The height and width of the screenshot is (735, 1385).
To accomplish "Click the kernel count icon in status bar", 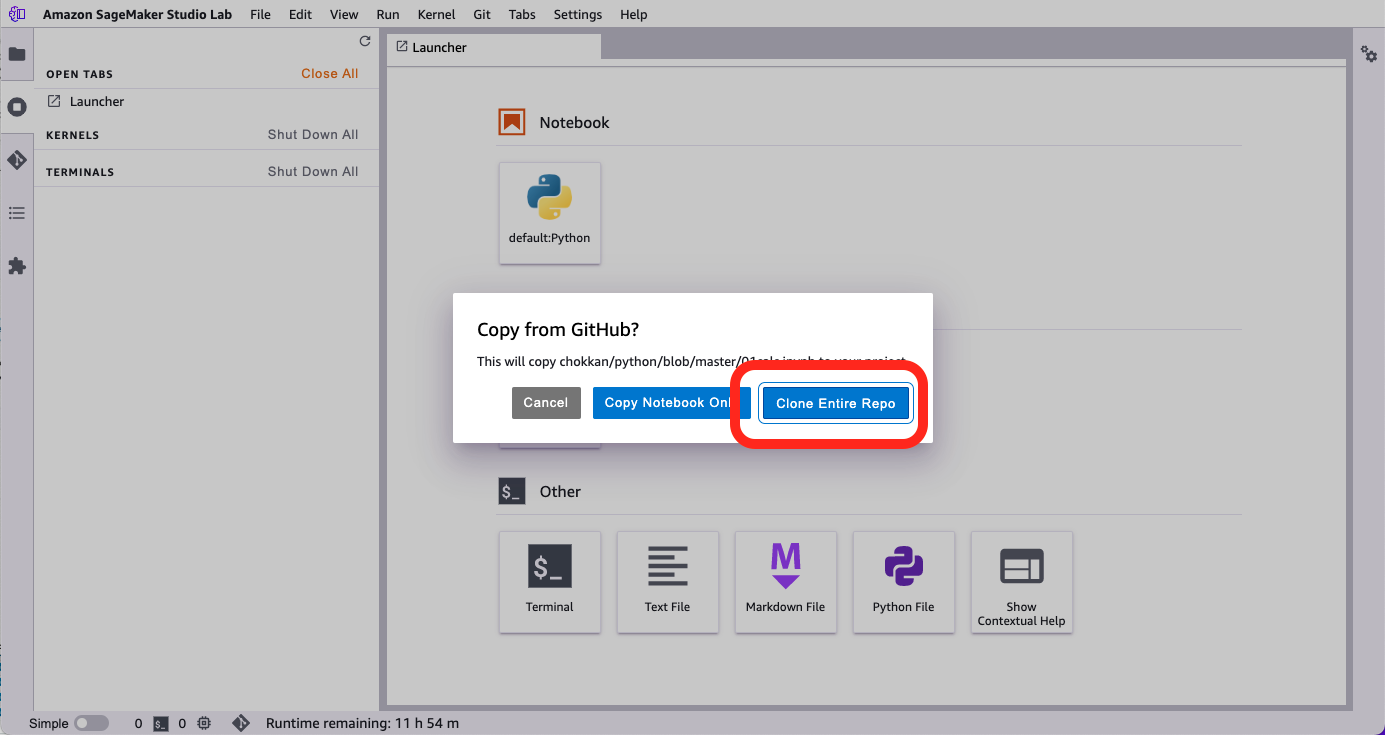I will (204, 723).
